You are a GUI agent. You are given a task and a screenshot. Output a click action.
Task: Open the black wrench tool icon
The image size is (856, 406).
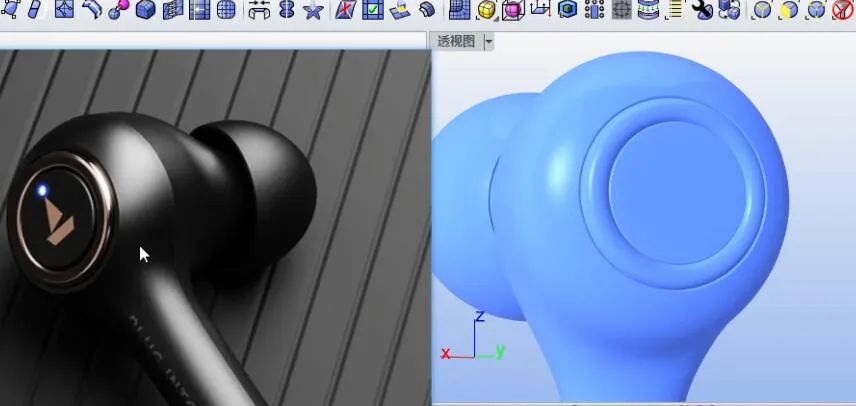pyautogui.click(x=703, y=9)
